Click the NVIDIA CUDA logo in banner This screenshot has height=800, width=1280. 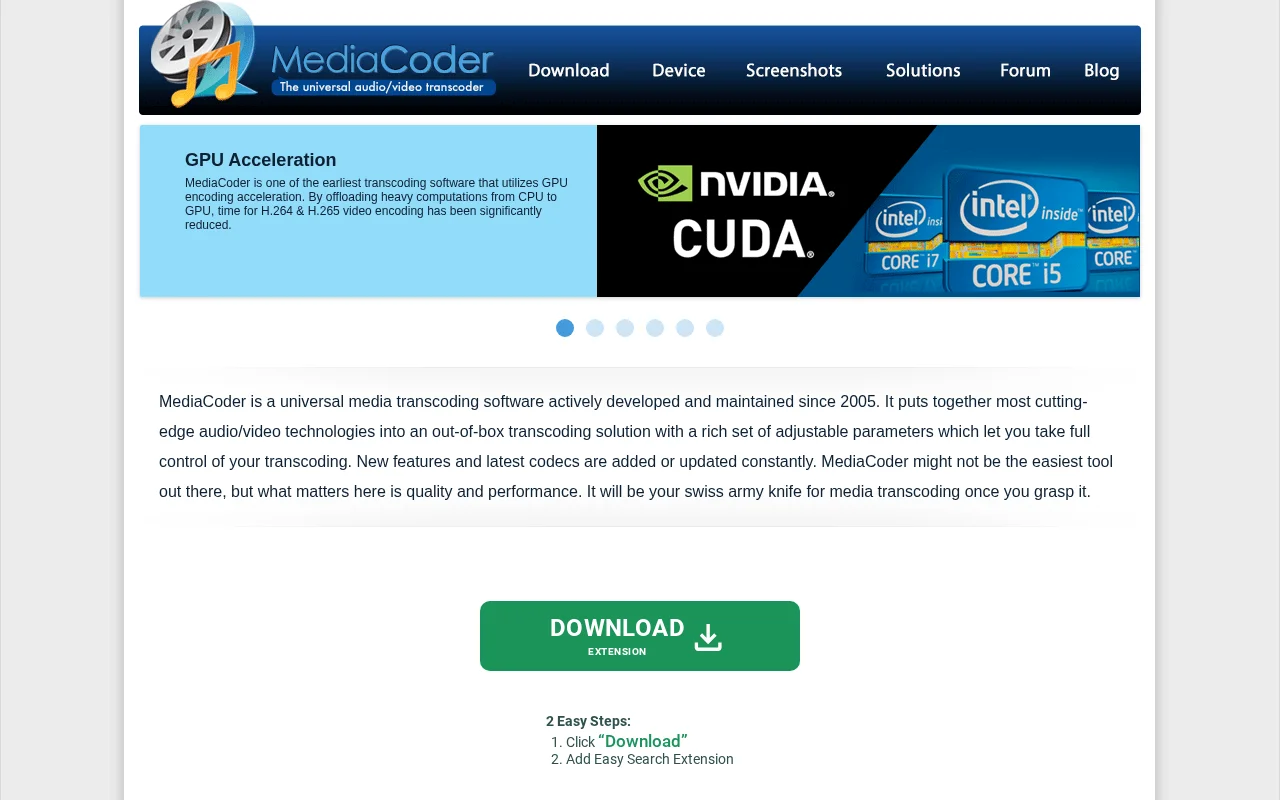coord(736,211)
